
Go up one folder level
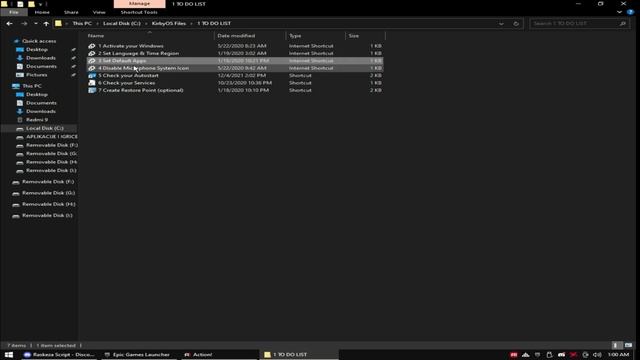pyautogui.click(x=46, y=24)
